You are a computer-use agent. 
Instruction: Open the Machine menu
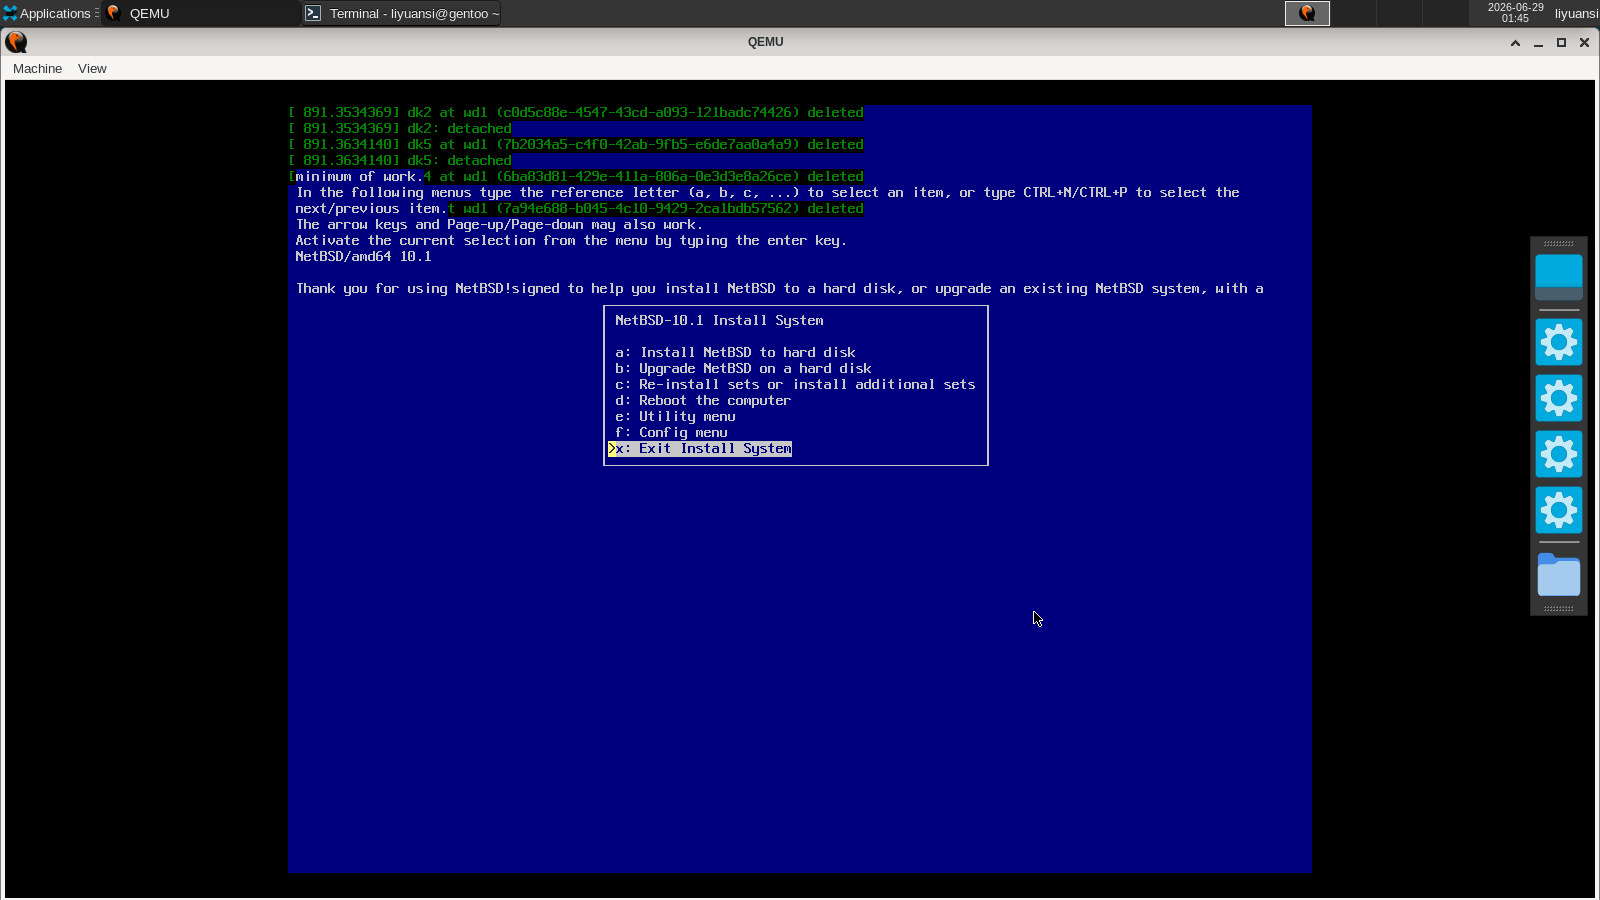37,69
